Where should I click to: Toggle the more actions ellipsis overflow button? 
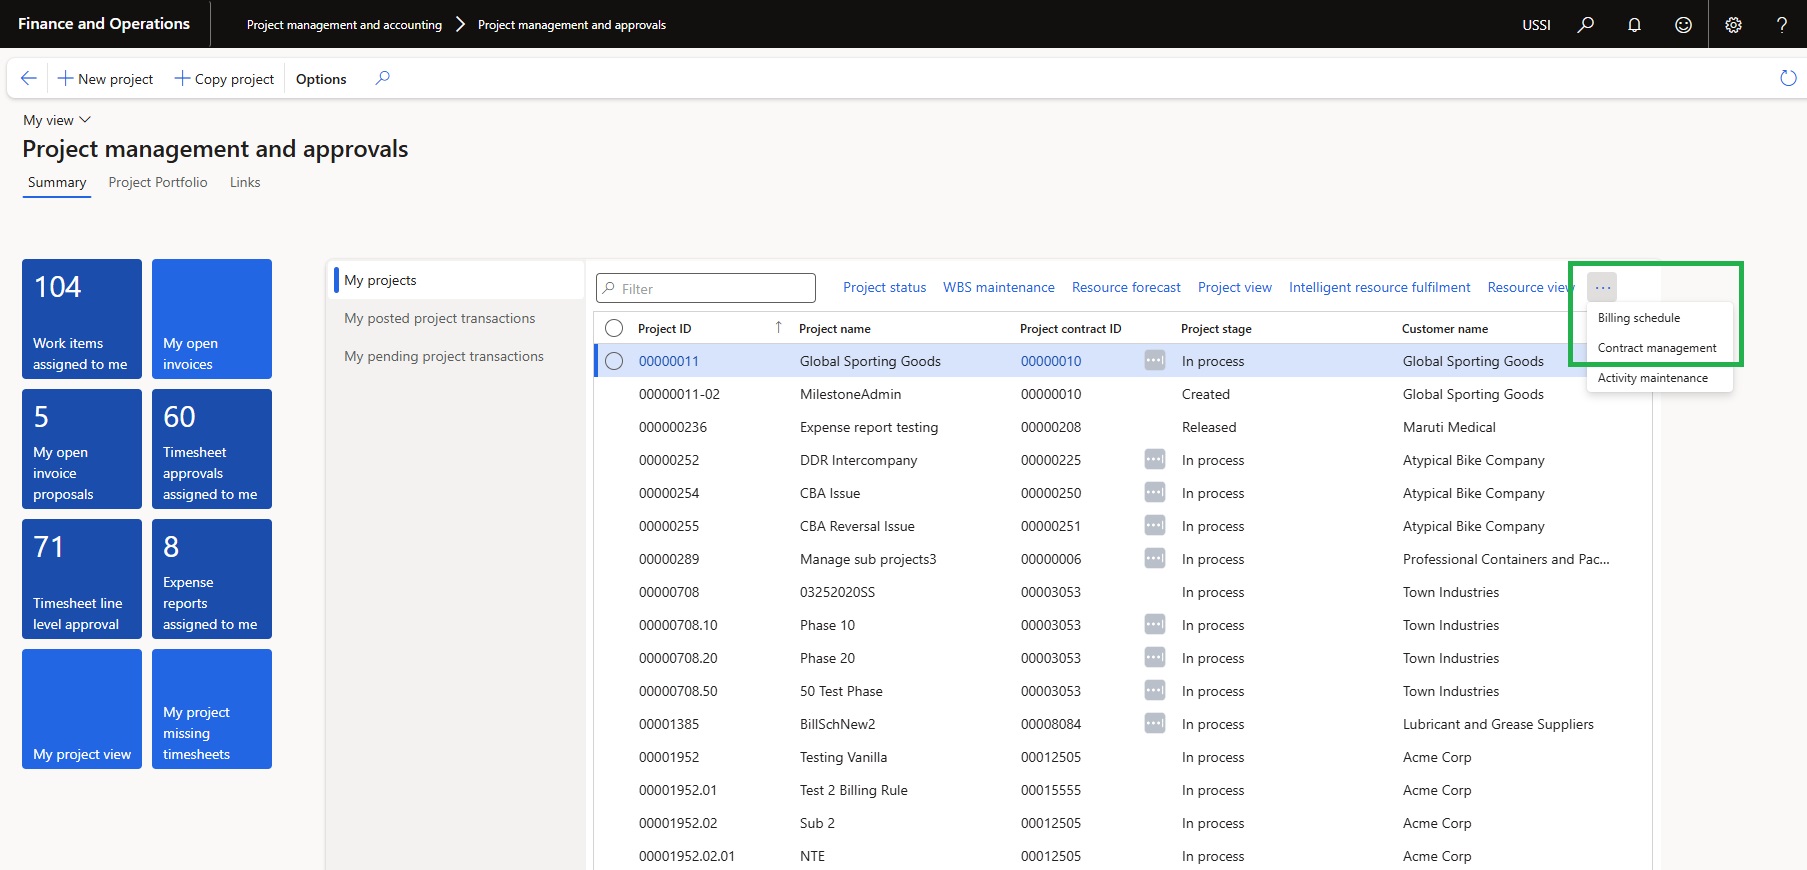click(x=1602, y=288)
